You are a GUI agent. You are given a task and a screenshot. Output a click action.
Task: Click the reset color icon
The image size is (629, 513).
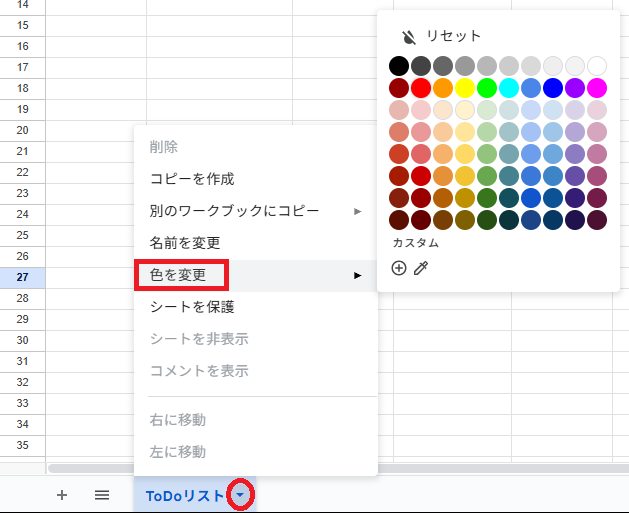[x=408, y=37]
